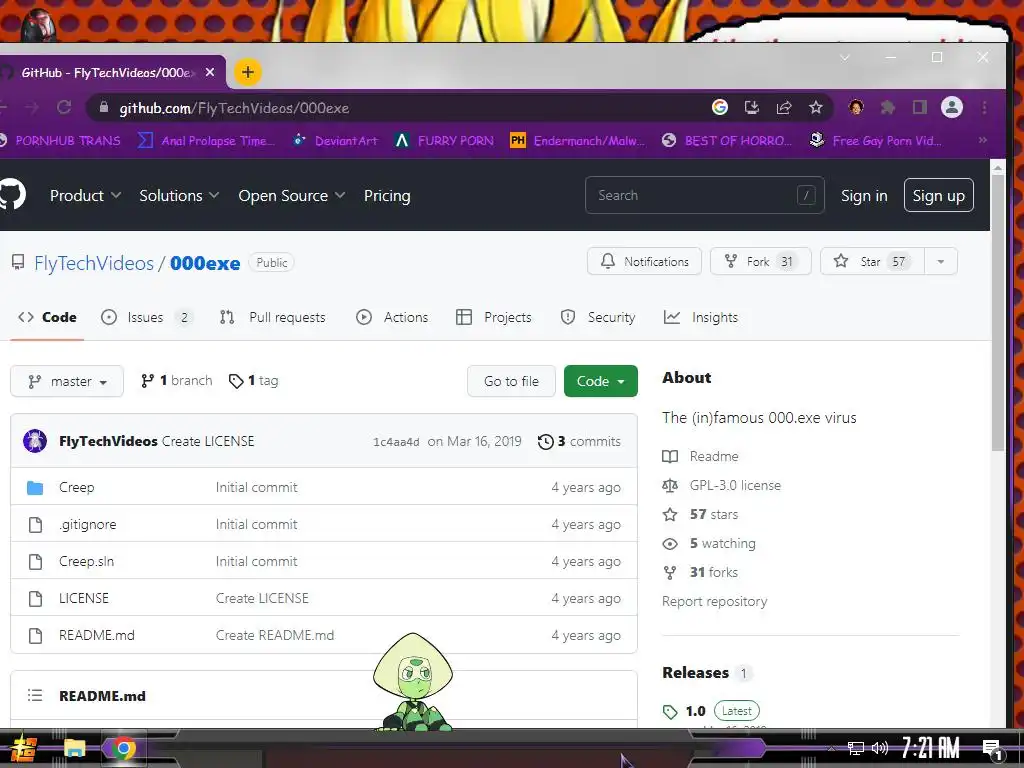View the 1 branch link

click(176, 381)
